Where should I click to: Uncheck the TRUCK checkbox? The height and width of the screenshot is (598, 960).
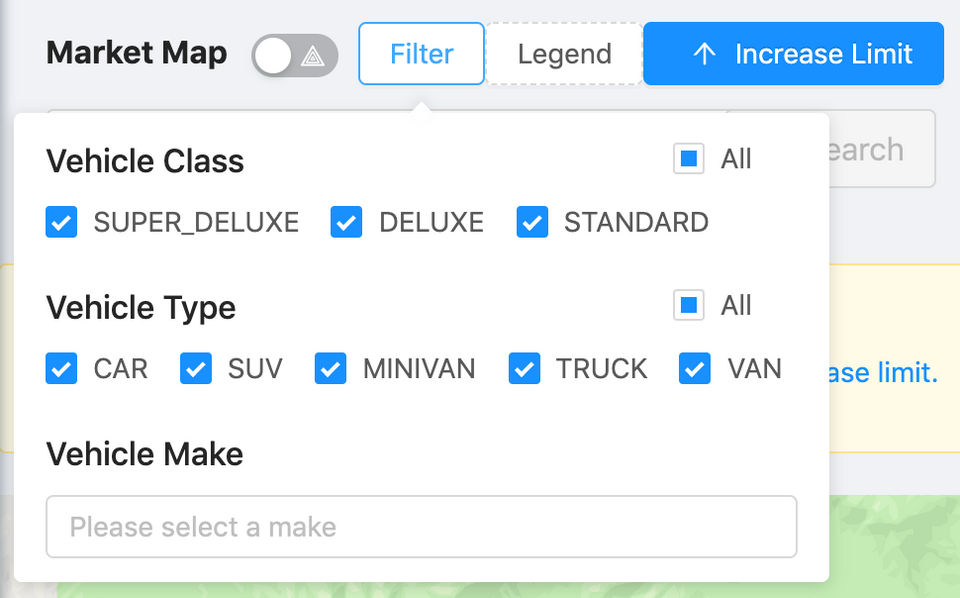click(x=524, y=369)
